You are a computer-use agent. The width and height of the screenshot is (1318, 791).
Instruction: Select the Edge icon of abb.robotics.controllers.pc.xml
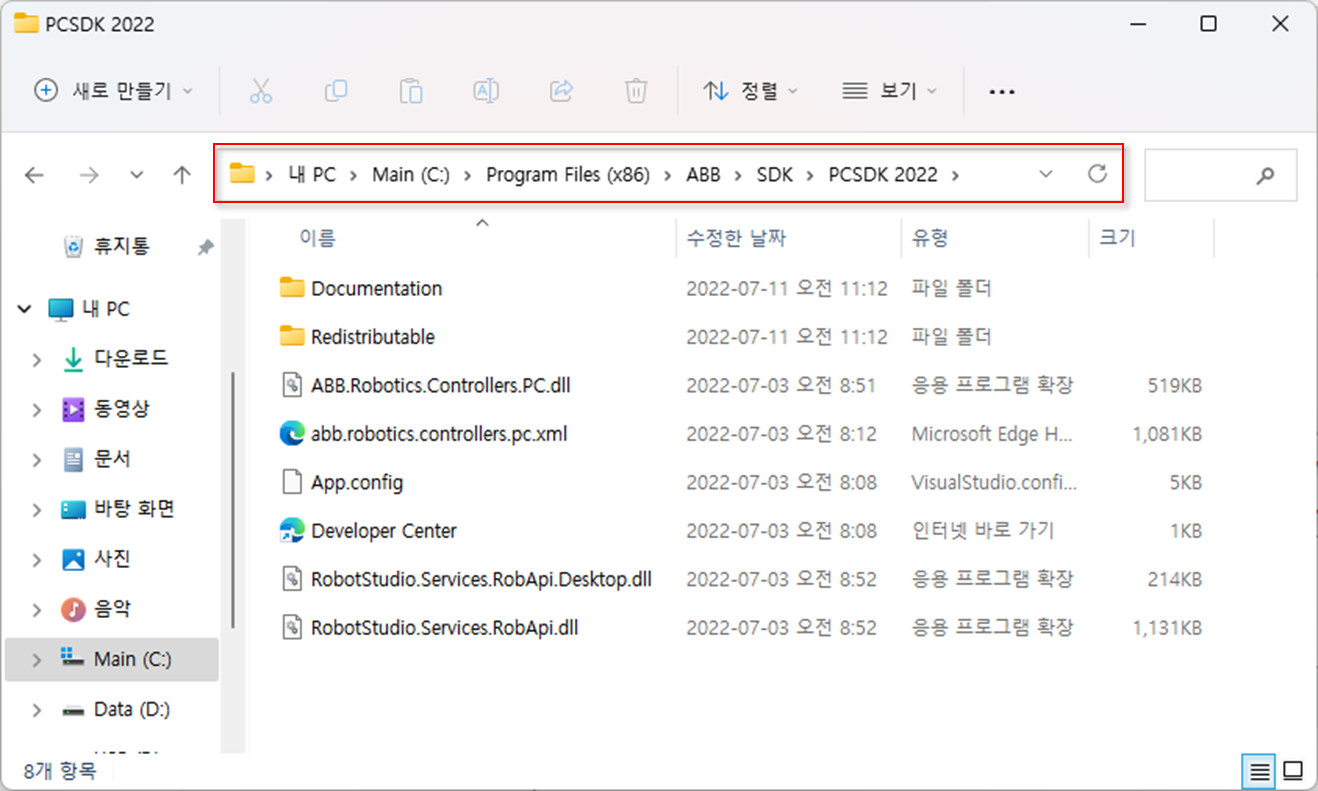[x=292, y=433]
